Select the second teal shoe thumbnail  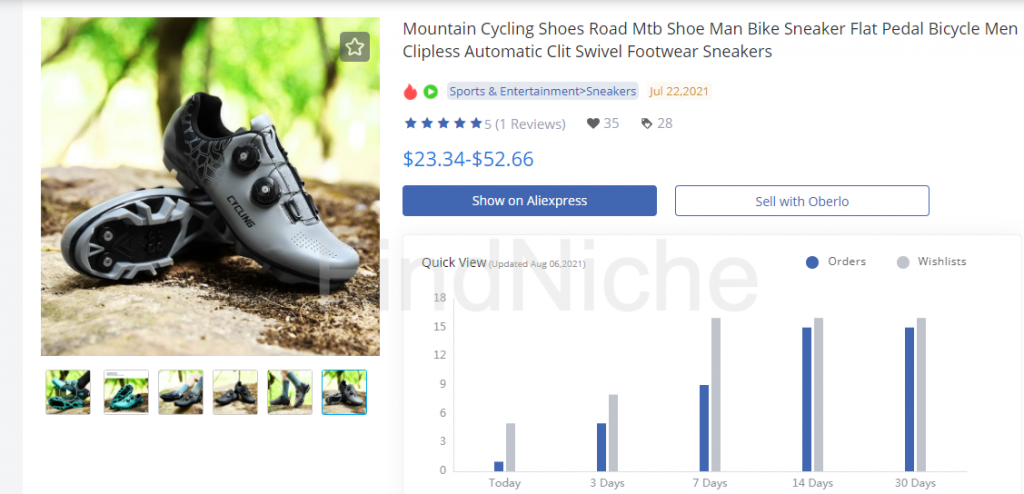tap(126, 392)
